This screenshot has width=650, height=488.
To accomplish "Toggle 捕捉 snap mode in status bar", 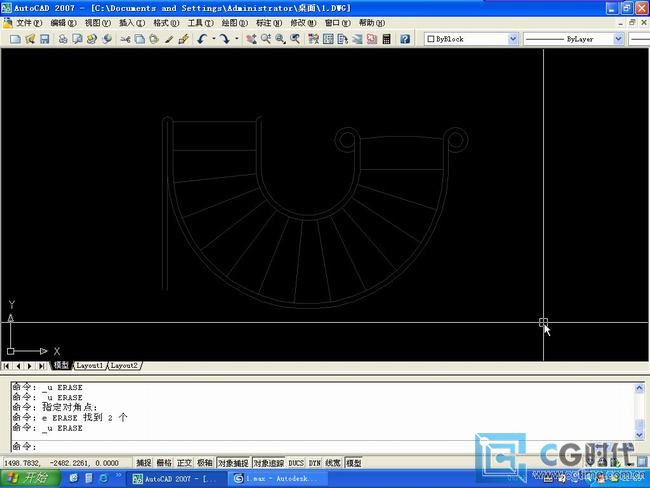I will [144, 463].
